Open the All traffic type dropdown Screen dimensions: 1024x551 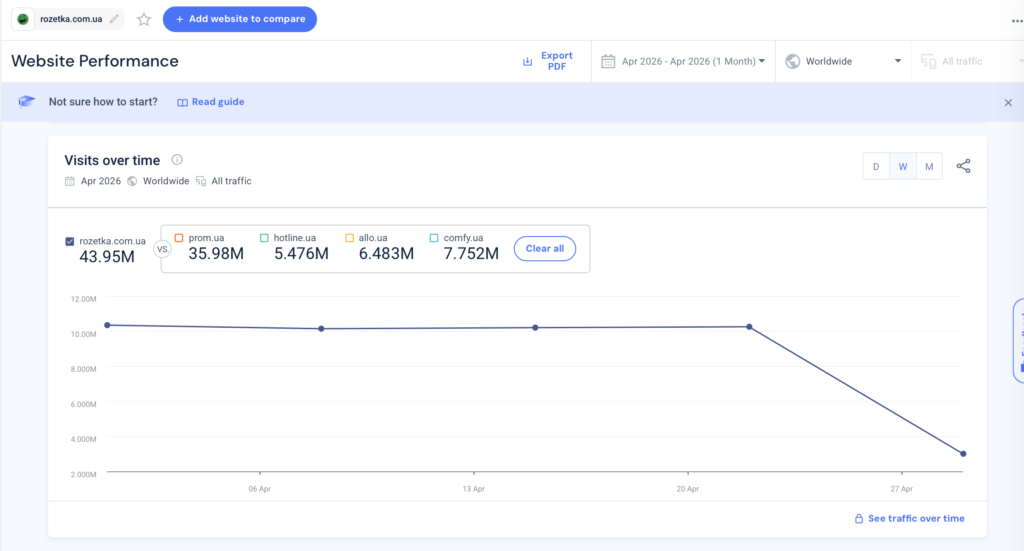pos(968,61)
